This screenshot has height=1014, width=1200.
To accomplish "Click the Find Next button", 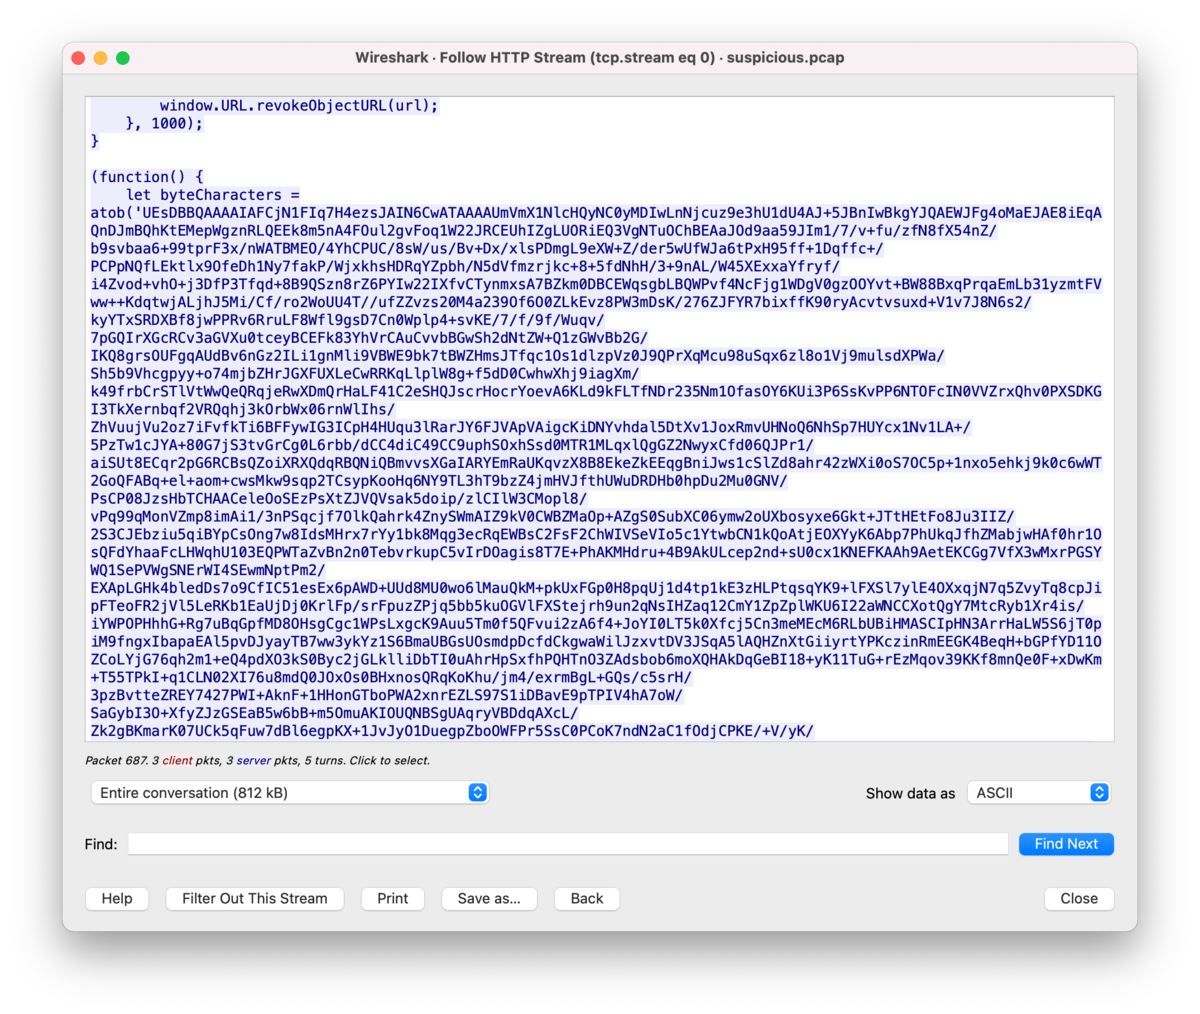I will pyautogui.click(x=1066, y=844).
